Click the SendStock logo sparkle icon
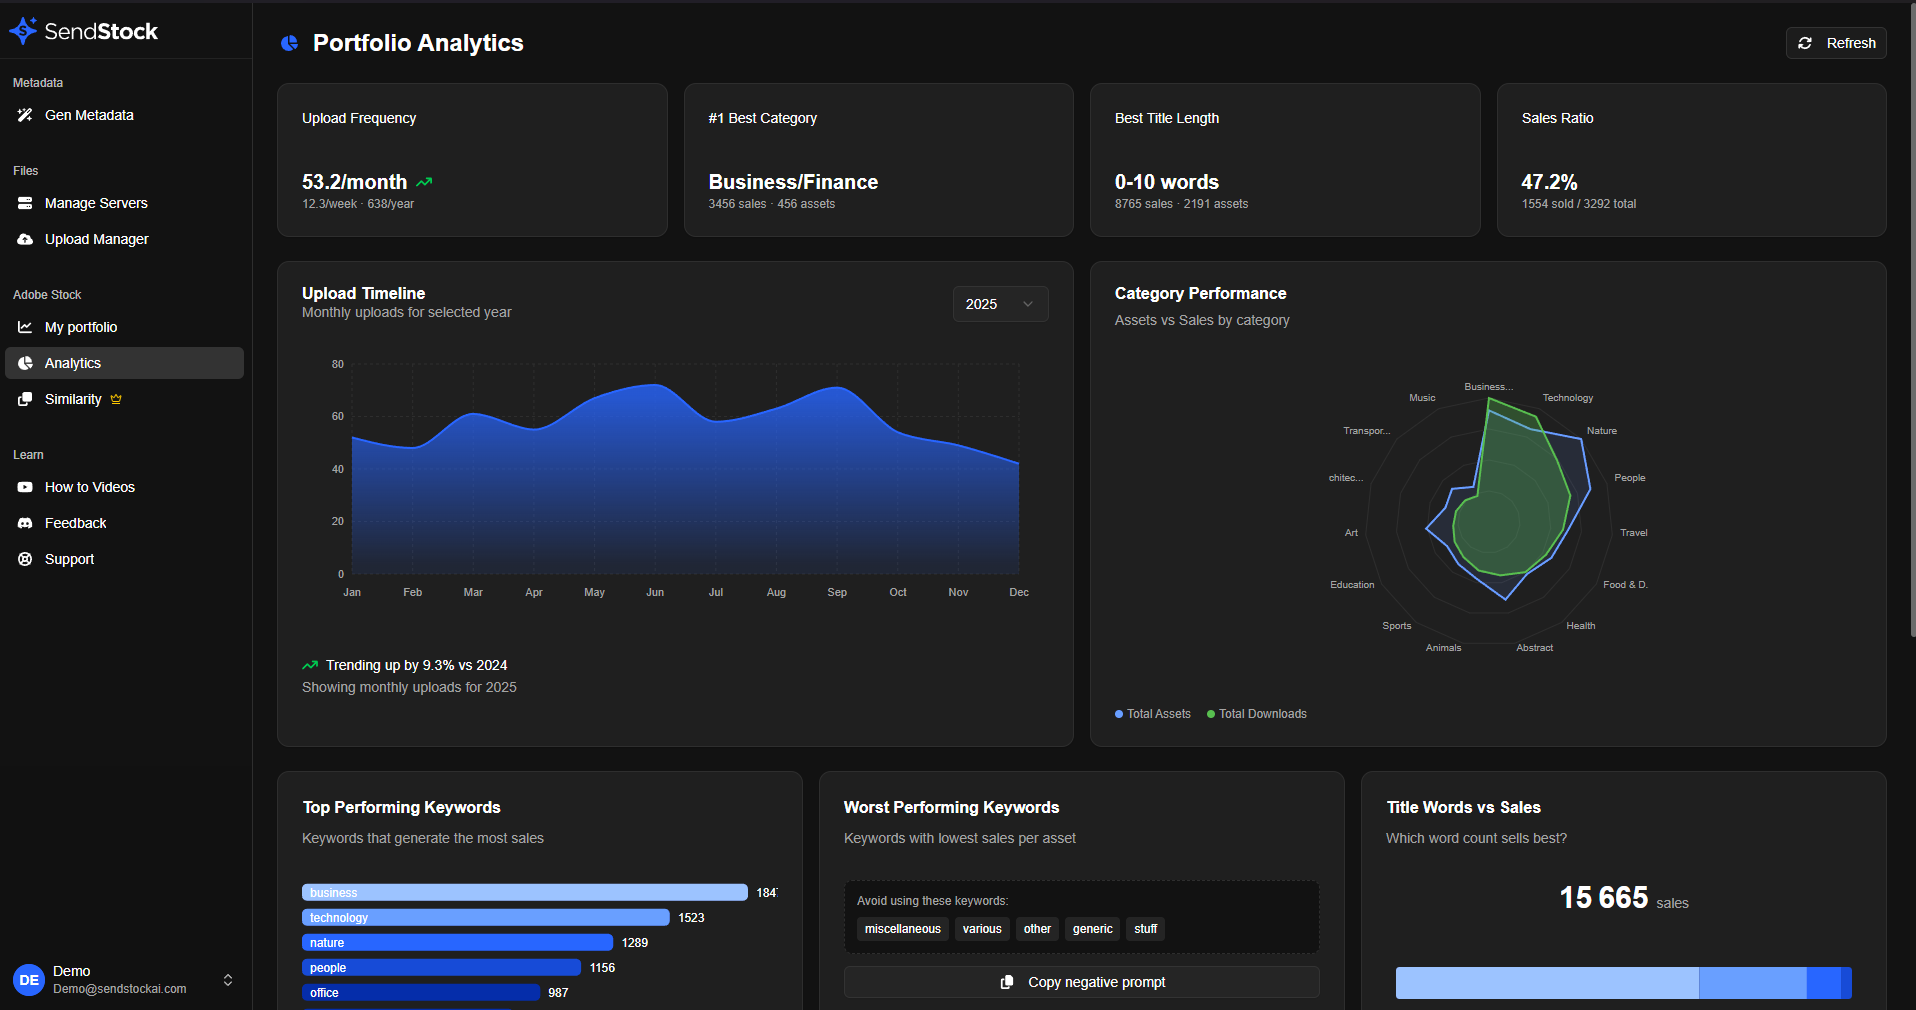The width and height of the screenshot is (1916, 1010). pyautogui.click(x=24, y=31)
